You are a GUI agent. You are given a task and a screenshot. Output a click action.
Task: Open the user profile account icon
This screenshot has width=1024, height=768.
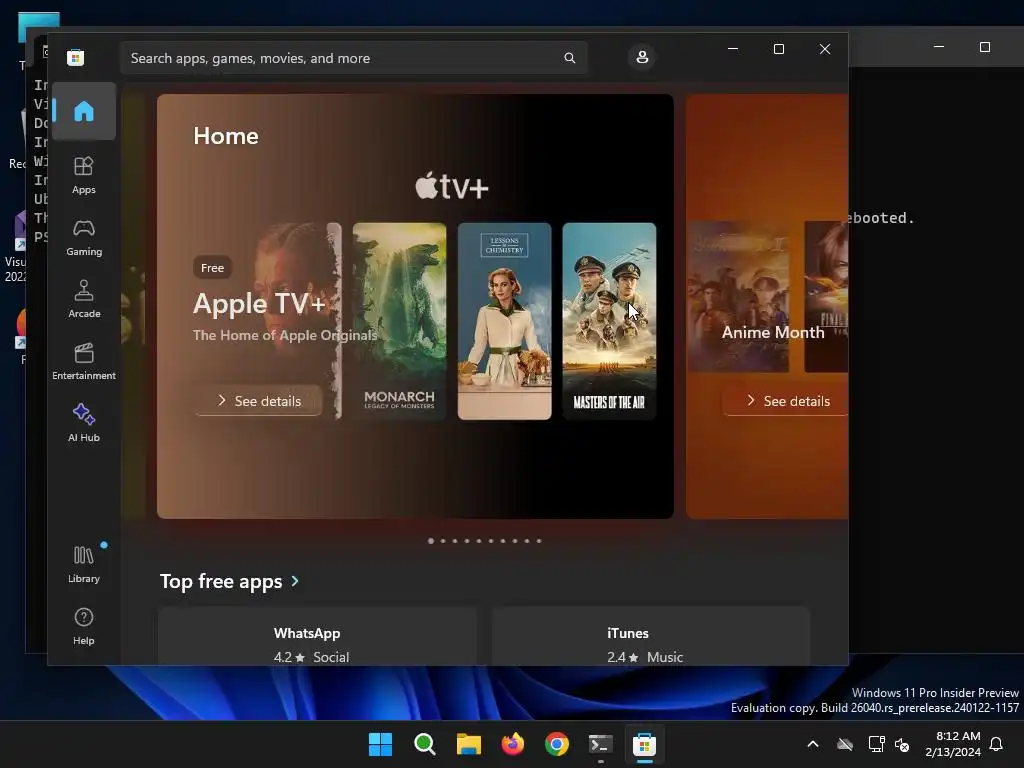642,57
